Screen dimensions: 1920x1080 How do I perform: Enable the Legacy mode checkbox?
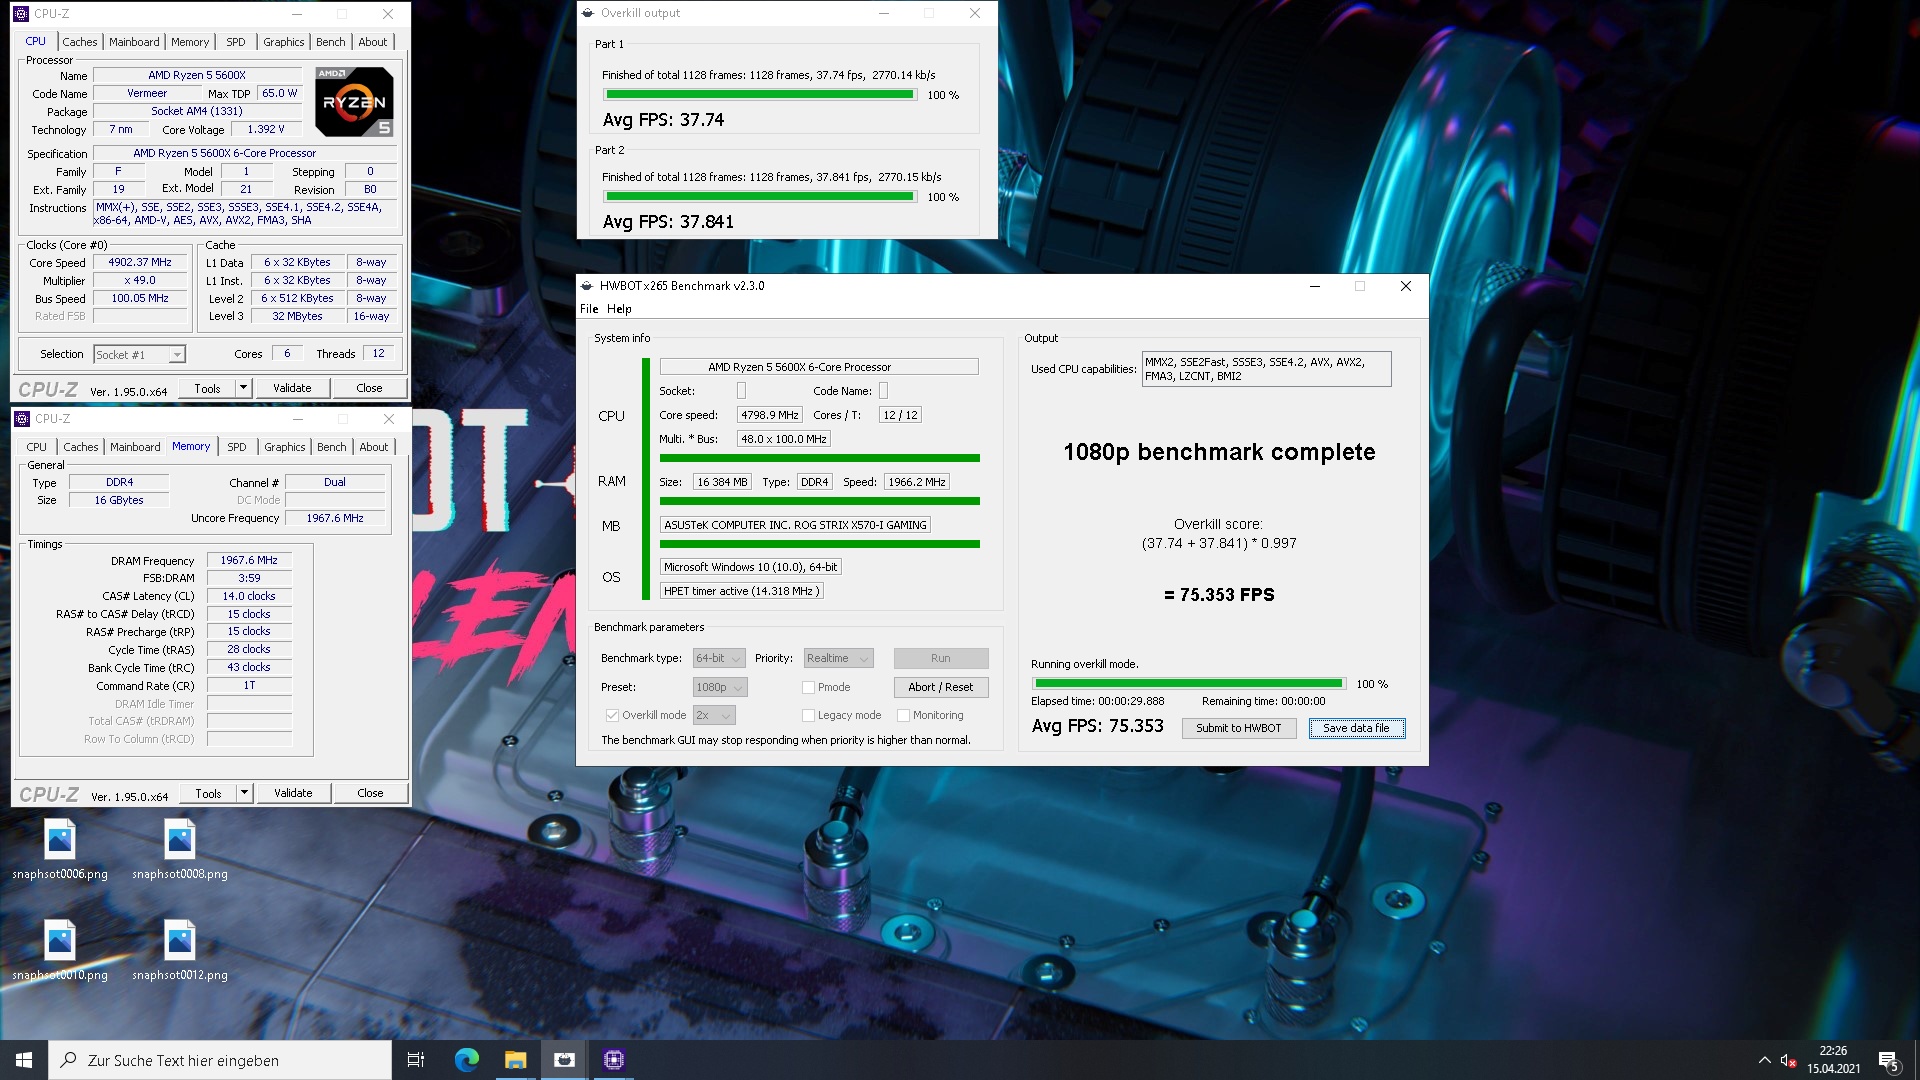tap(808, 715)
